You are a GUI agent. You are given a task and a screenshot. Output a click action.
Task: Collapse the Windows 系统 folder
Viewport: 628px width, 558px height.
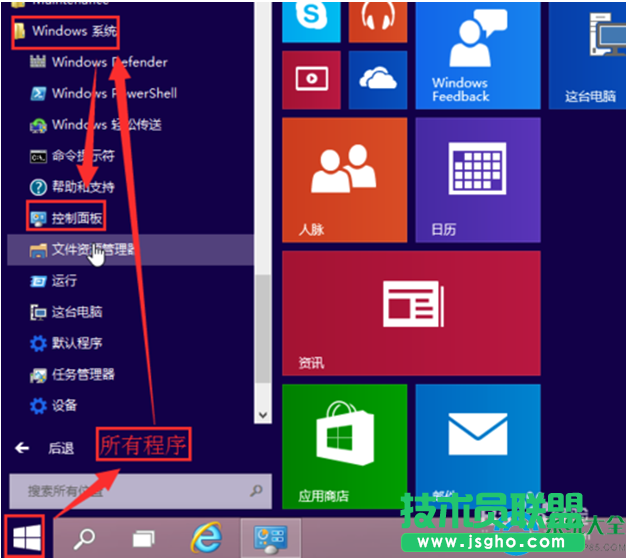pos(66,31)
